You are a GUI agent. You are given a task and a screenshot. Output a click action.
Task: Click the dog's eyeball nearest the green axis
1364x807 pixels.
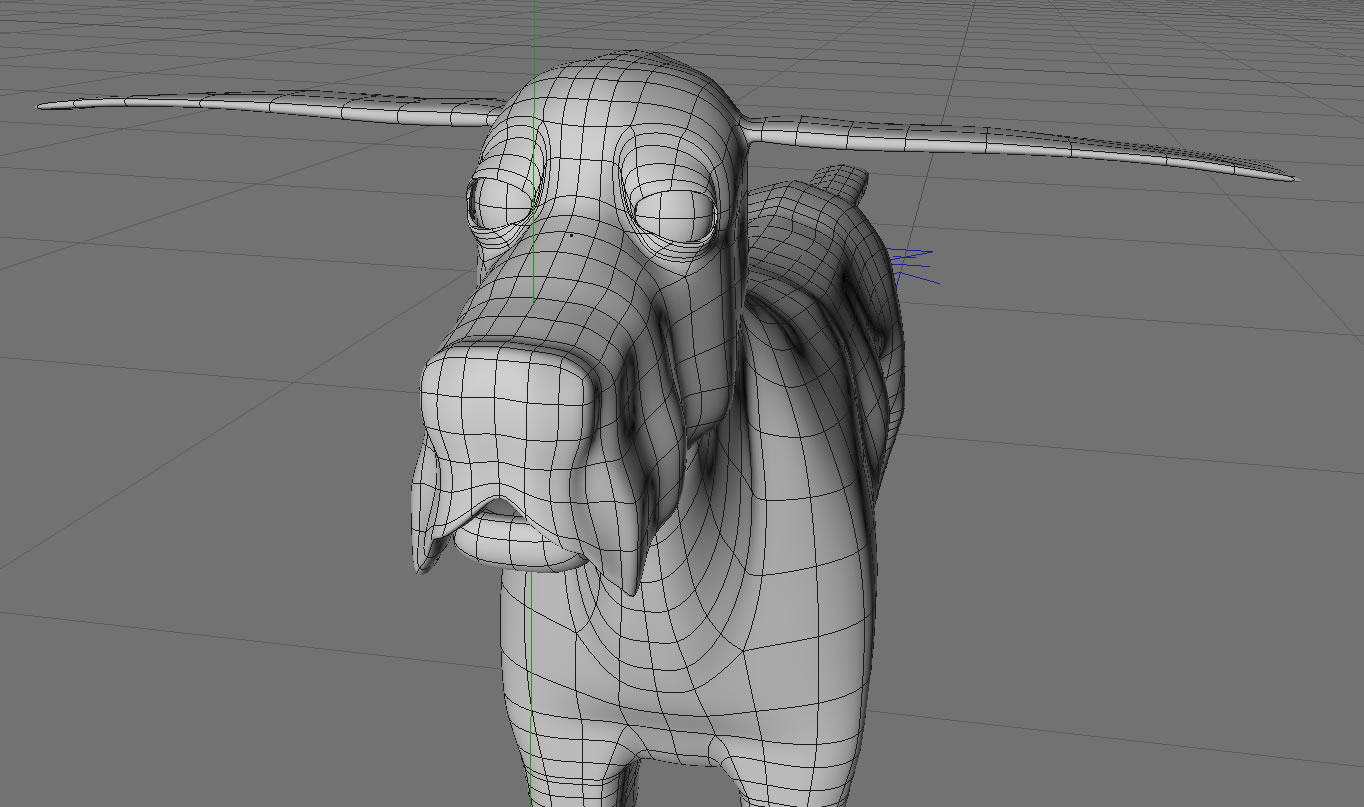pyautogui.click(x=502, y=204)
